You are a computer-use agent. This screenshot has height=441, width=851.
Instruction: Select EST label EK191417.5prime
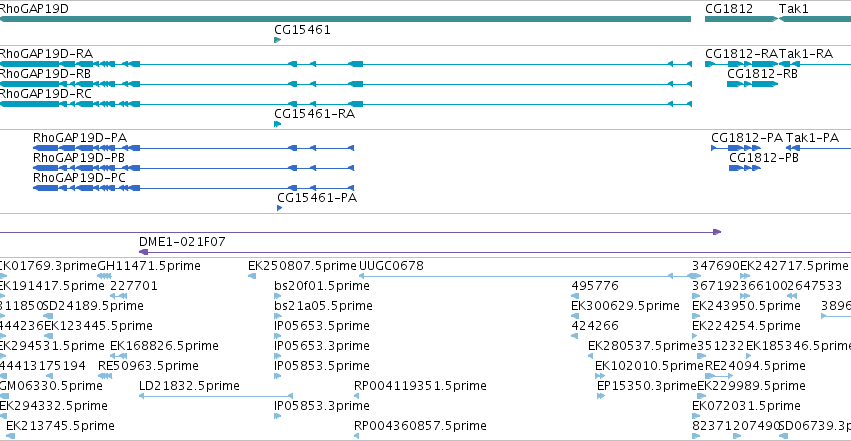[x=52, y=285]
